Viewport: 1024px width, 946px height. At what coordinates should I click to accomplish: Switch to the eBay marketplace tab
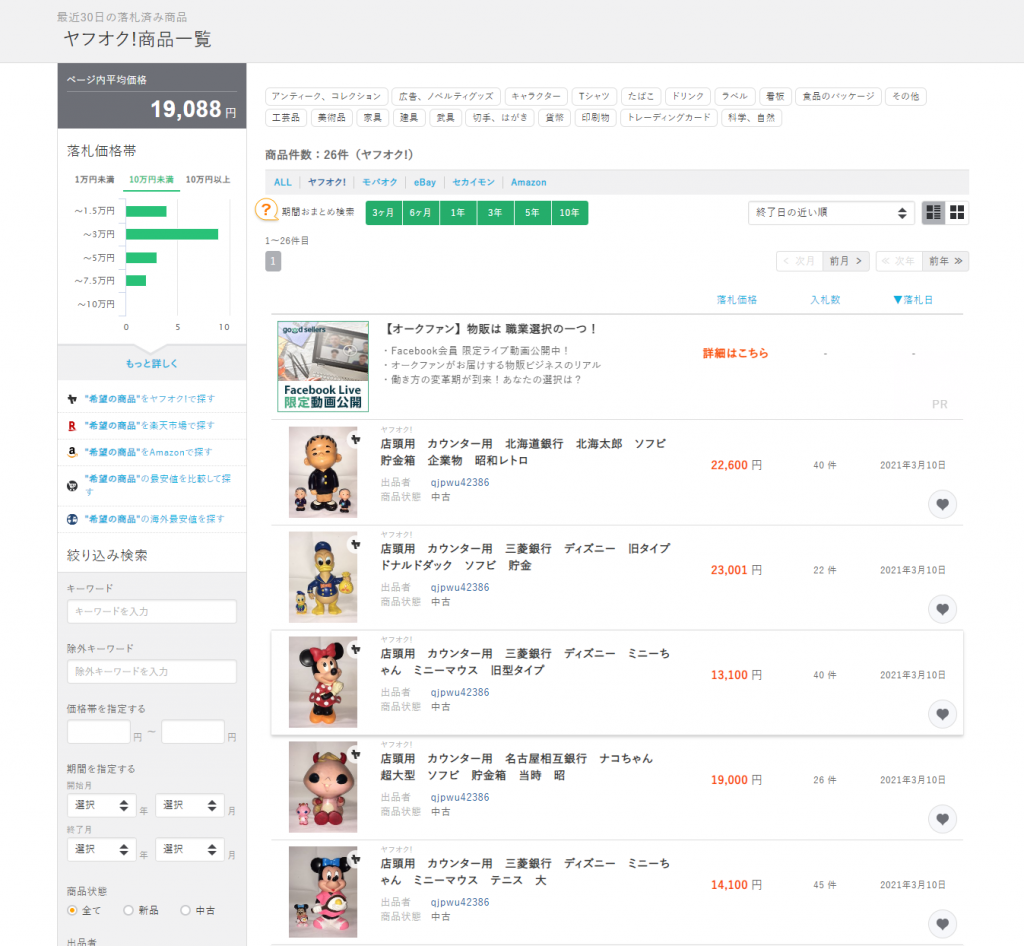(425, 182)
